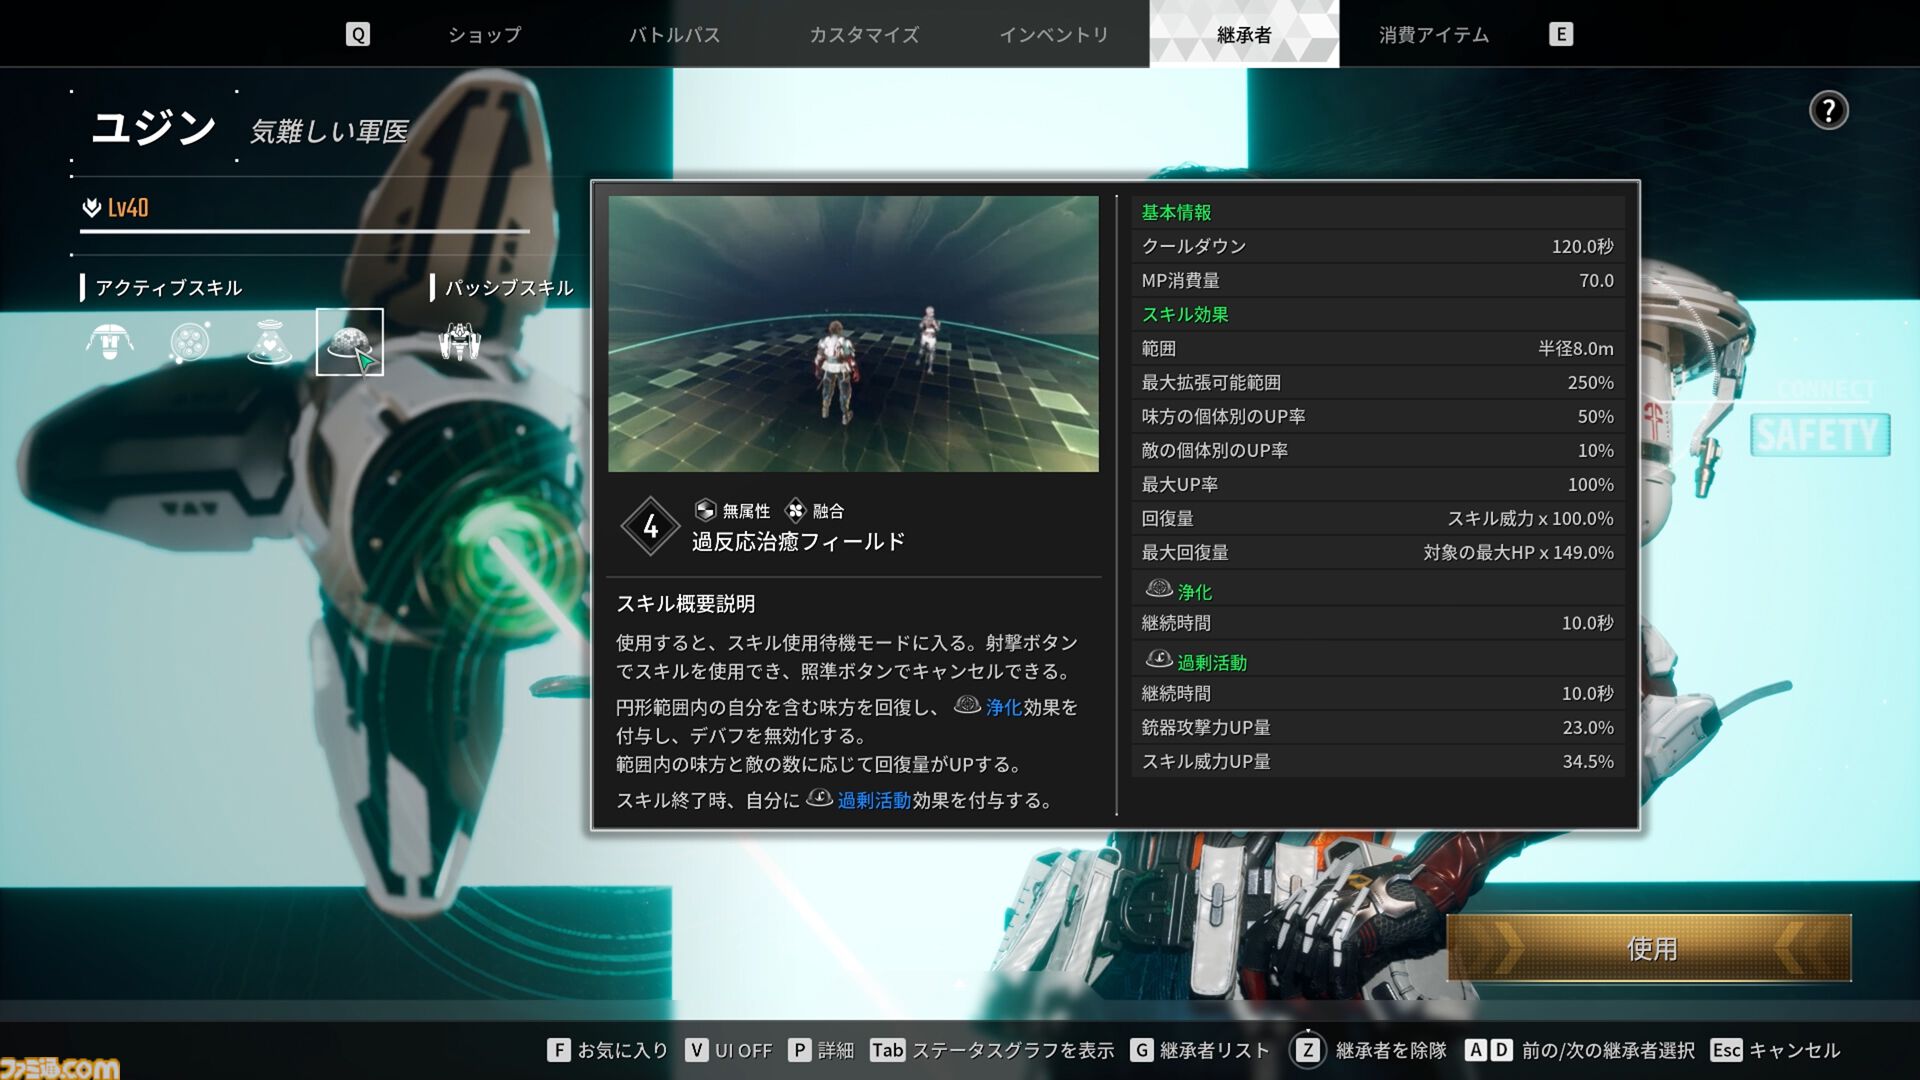Open the ショップ tab

[485, 34]
